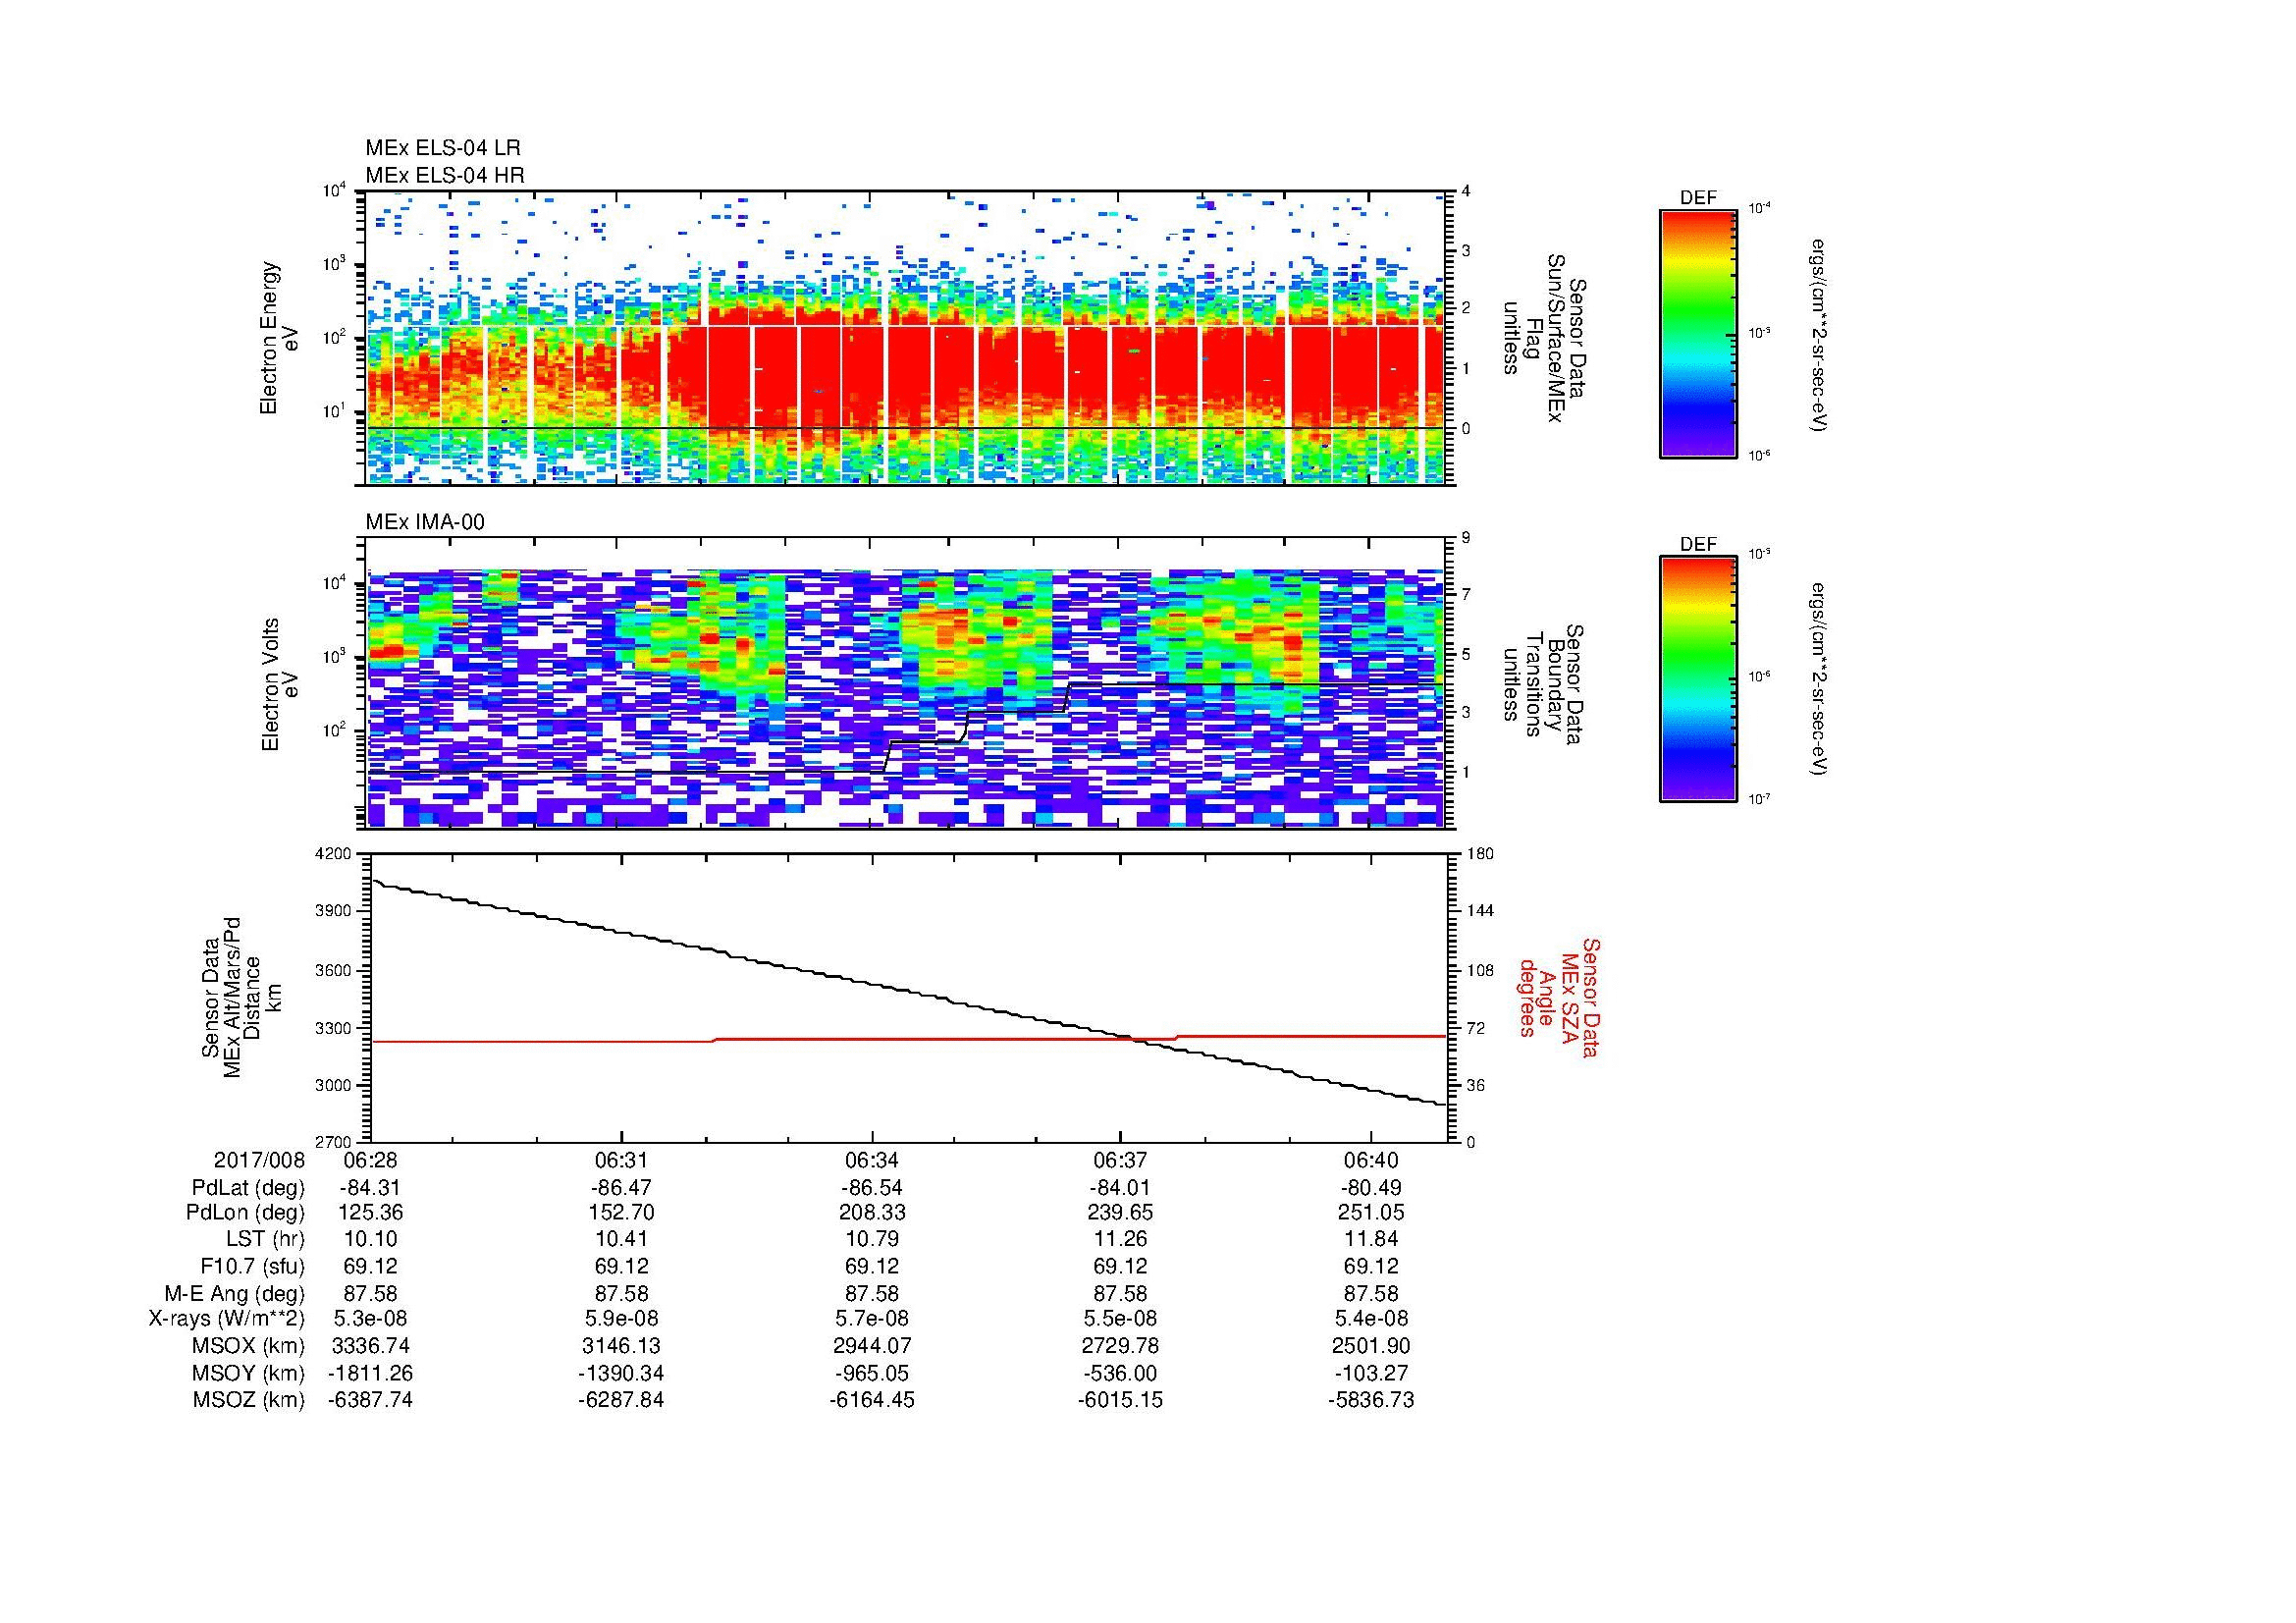The image size is (2296, 1623).
Task: Click PdLat value -86.47
Action: coord(622,1188)
